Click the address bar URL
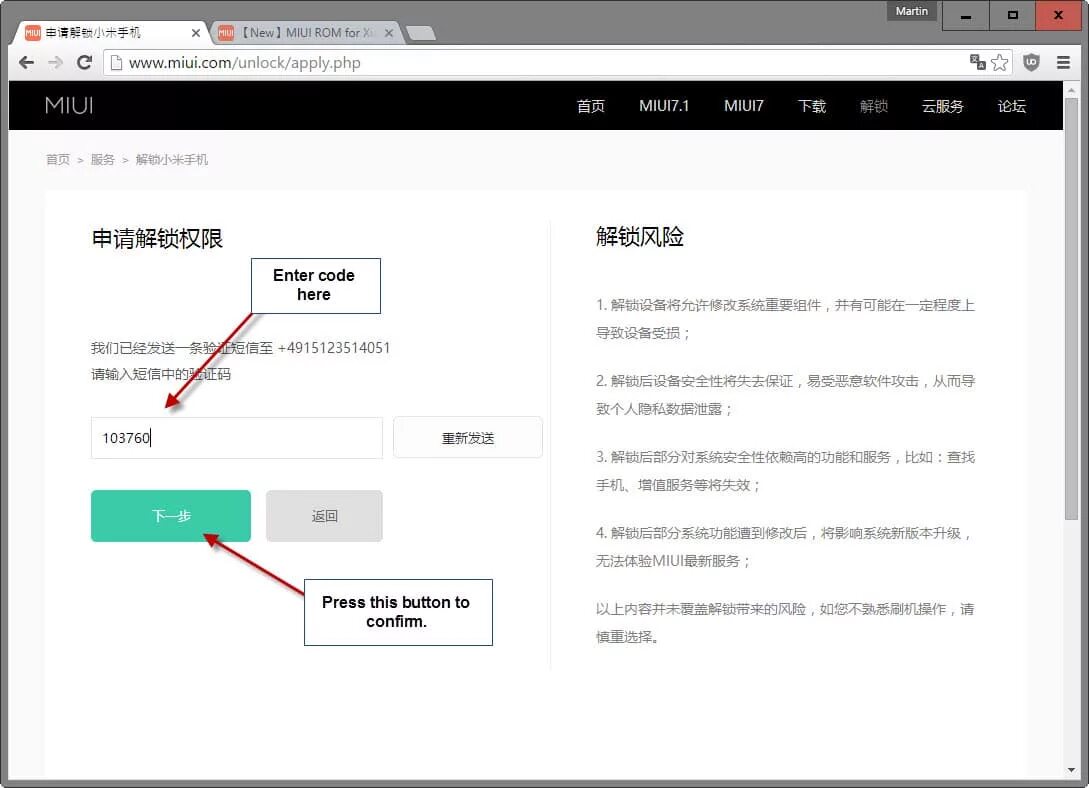Image resolution: width=1089 pixels, height=788 pixels. click(244, 62)
